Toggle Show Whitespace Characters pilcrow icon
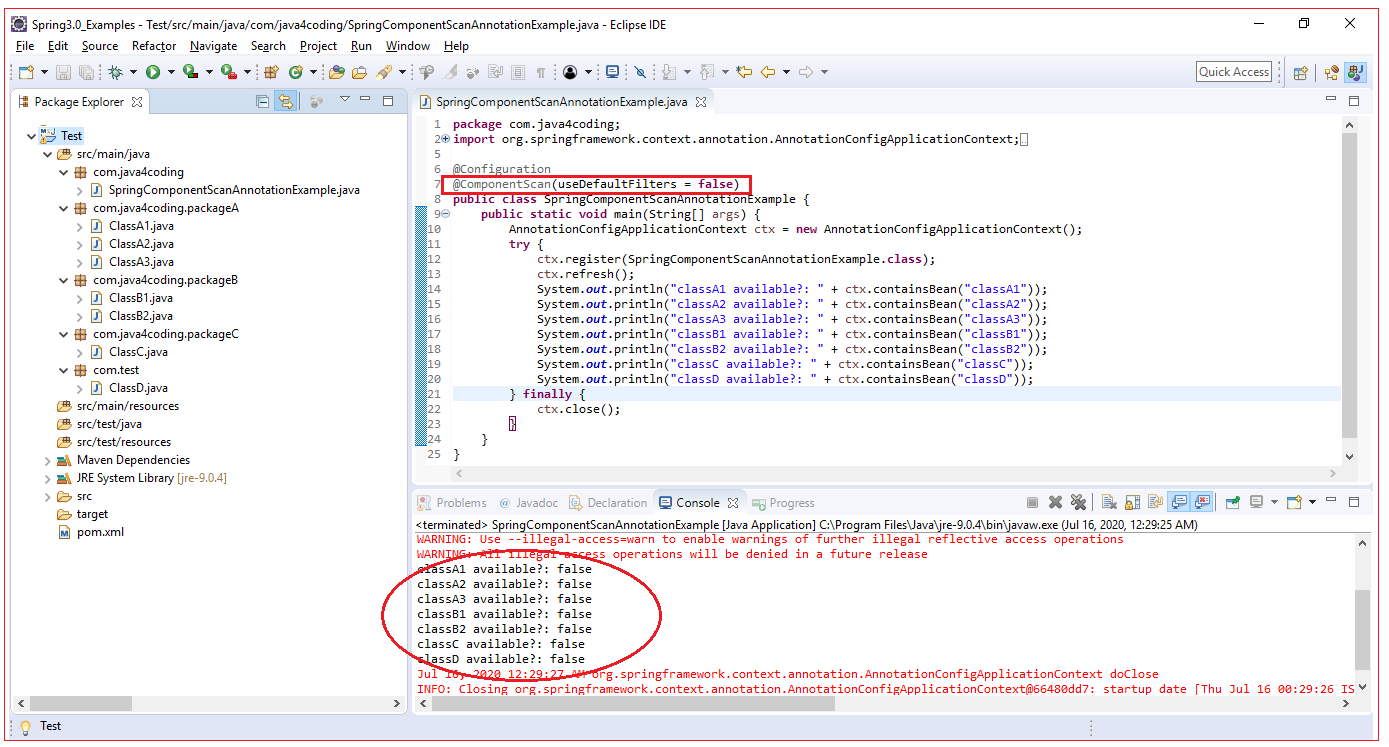Viewport: 1389px width, 747px height. click(540, 72)
